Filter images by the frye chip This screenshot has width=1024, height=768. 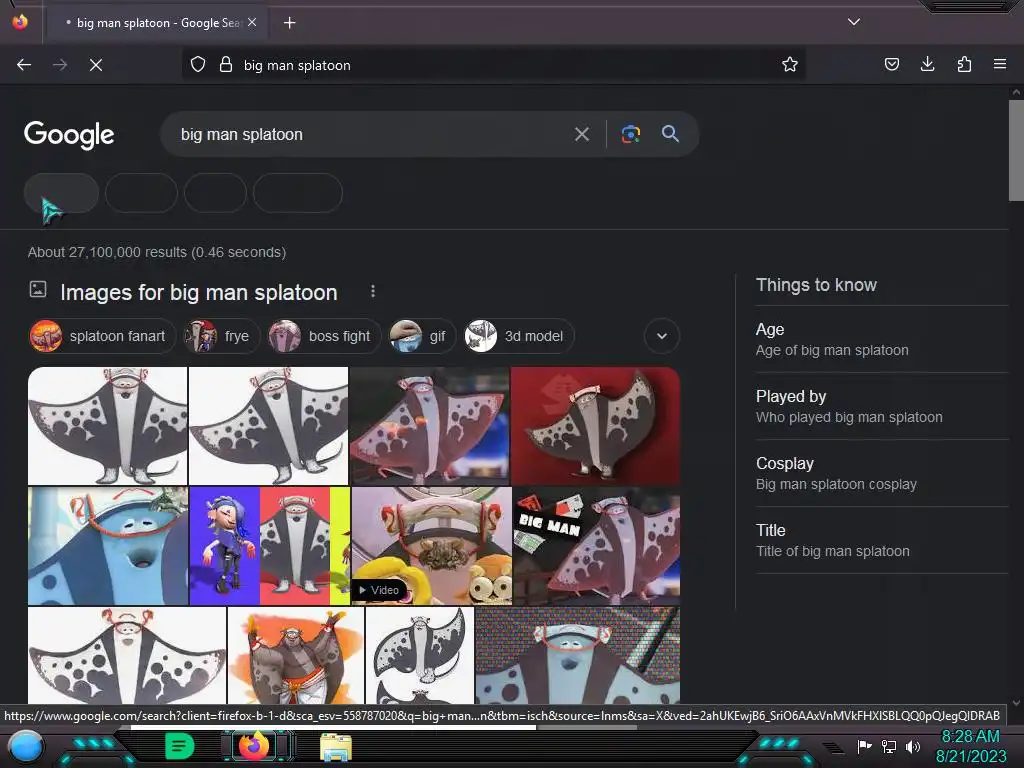[x=221, y=336]
